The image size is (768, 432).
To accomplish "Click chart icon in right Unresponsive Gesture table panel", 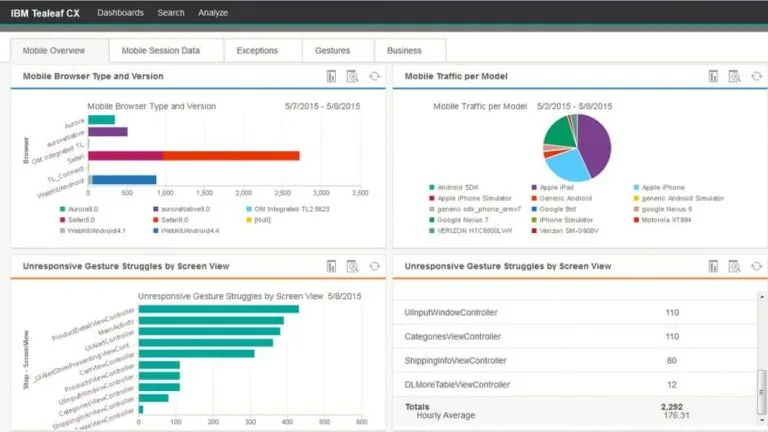I will coord(713,266).
